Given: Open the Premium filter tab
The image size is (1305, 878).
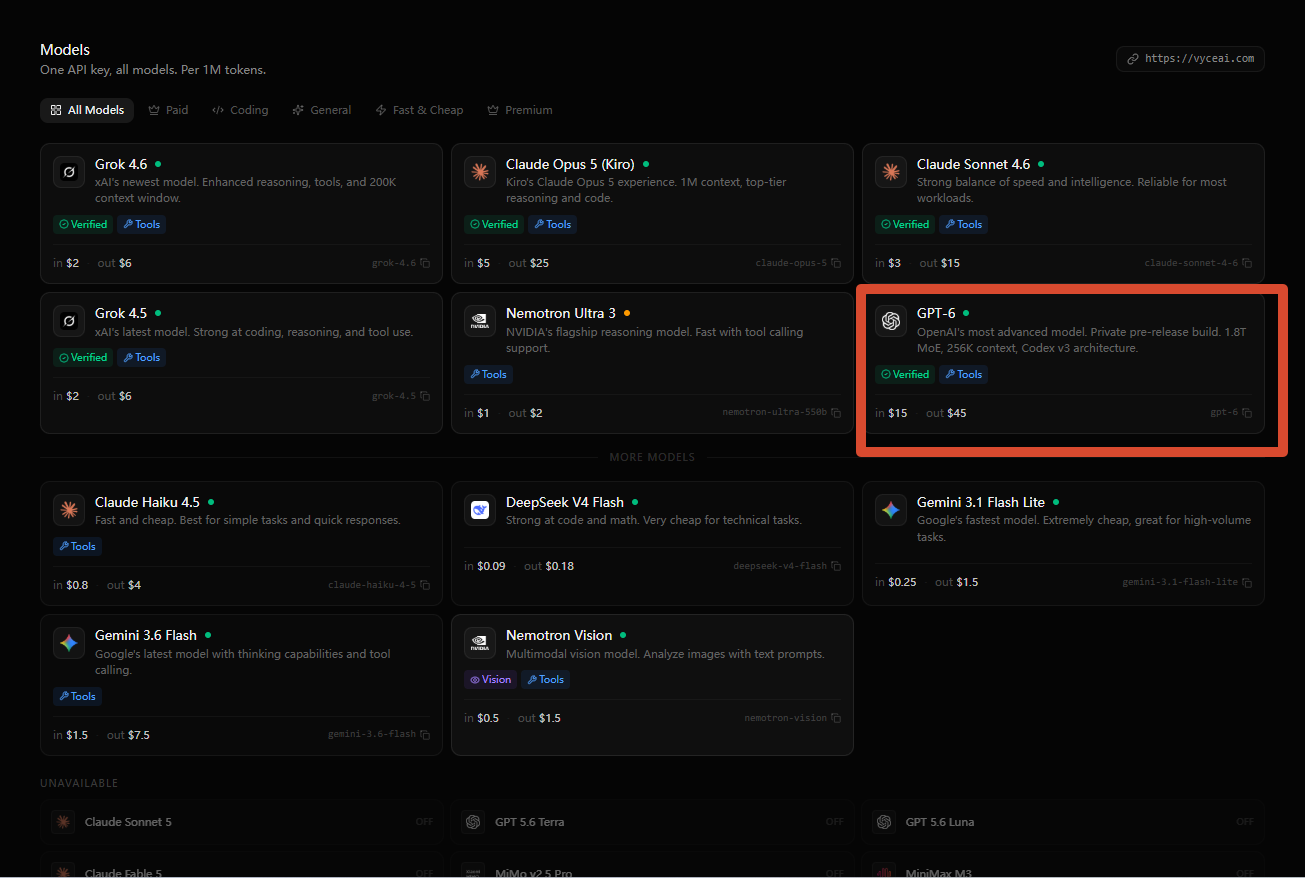Looking at the screenshot, I should pos(519,110).
